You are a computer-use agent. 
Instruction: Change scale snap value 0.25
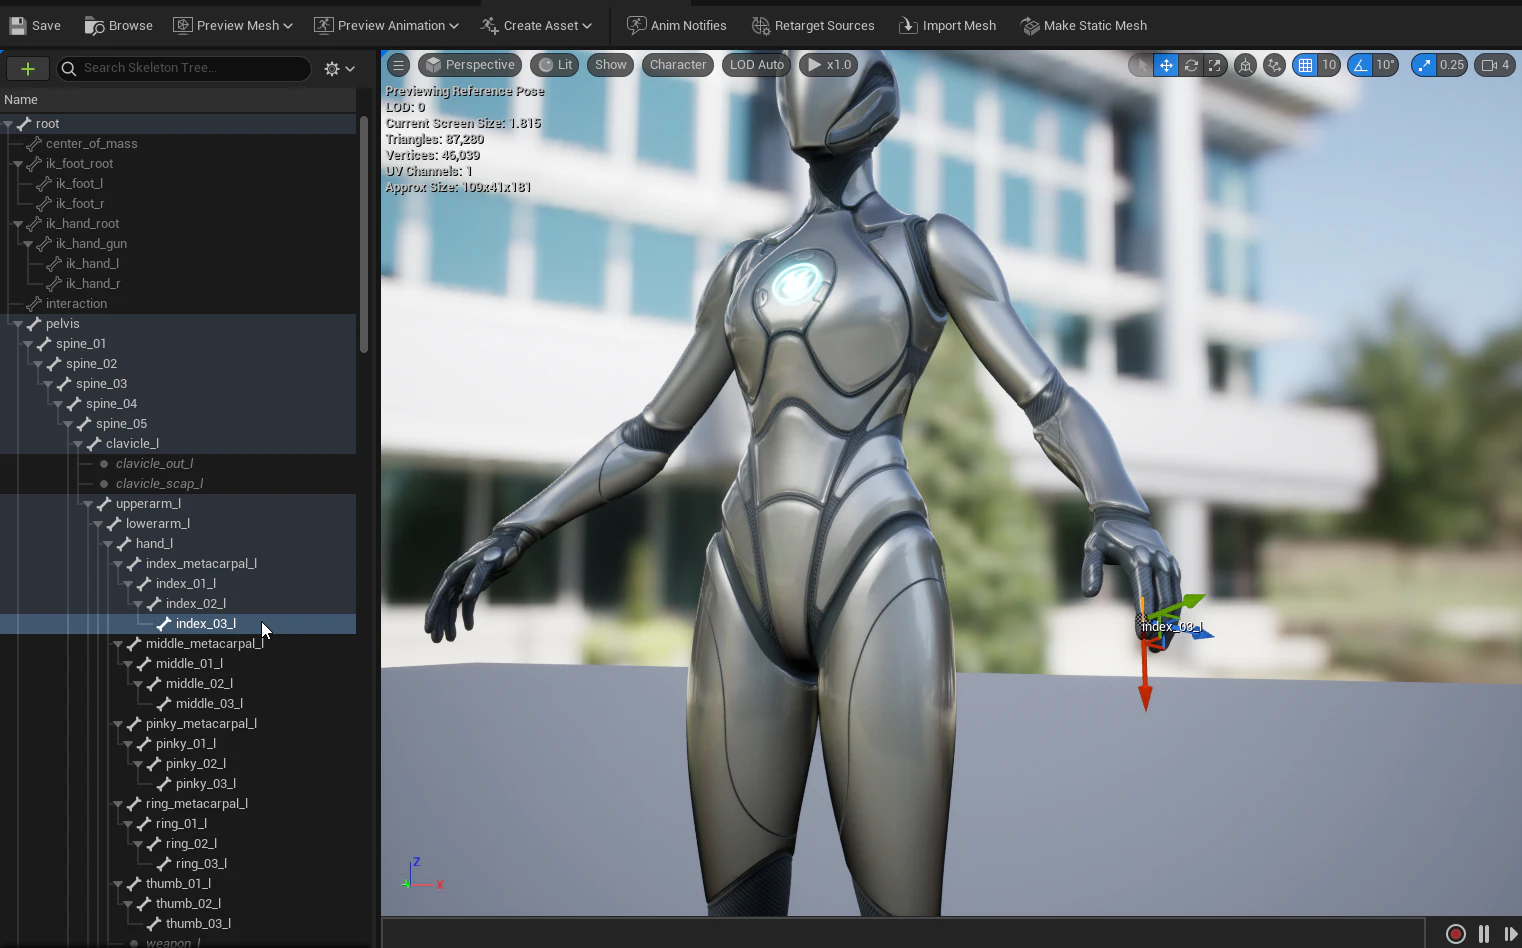click(1452, 65)
